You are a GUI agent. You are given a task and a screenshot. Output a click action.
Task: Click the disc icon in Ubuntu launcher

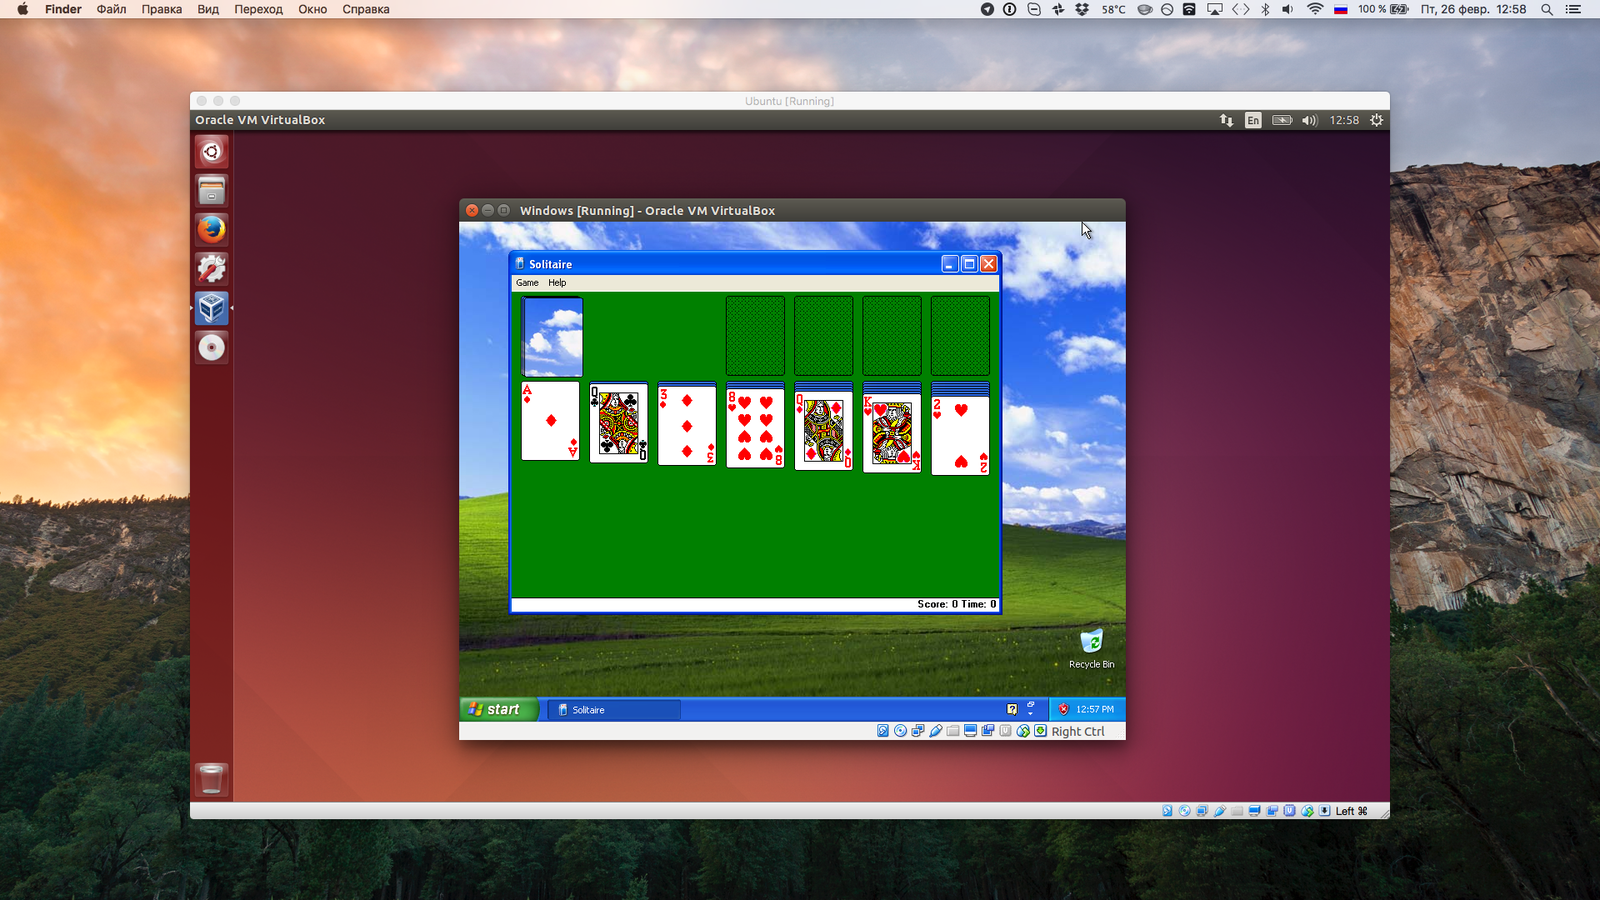tap(211, 347)
